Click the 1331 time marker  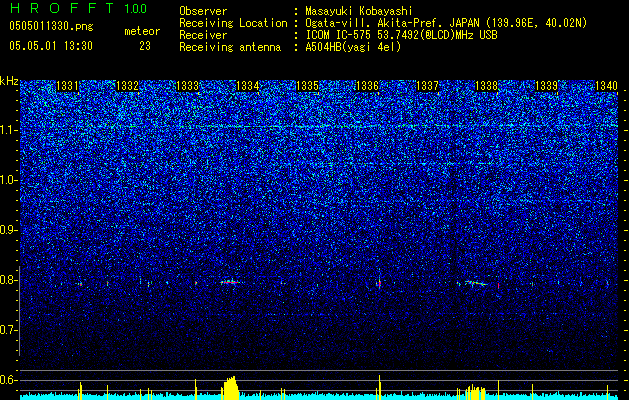point(67,86)
